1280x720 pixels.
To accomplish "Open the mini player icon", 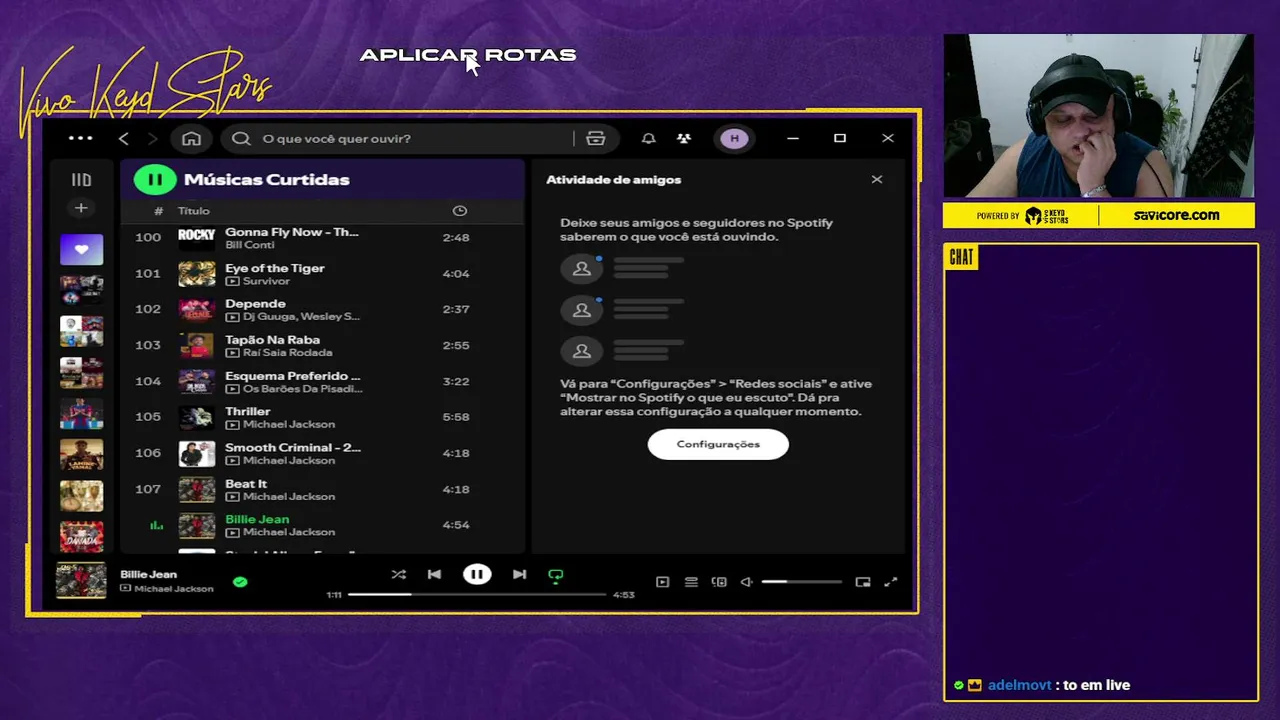I will click(x=863, y=582).
